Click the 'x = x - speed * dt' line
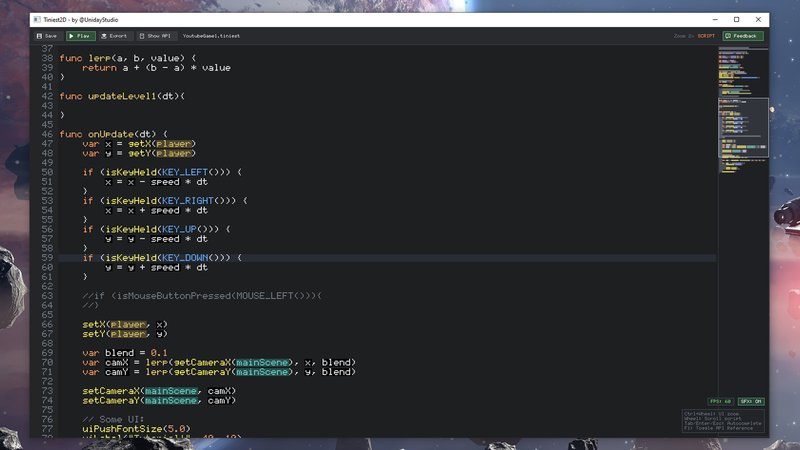This screenshot has width=800, height=450. [156, 182]
